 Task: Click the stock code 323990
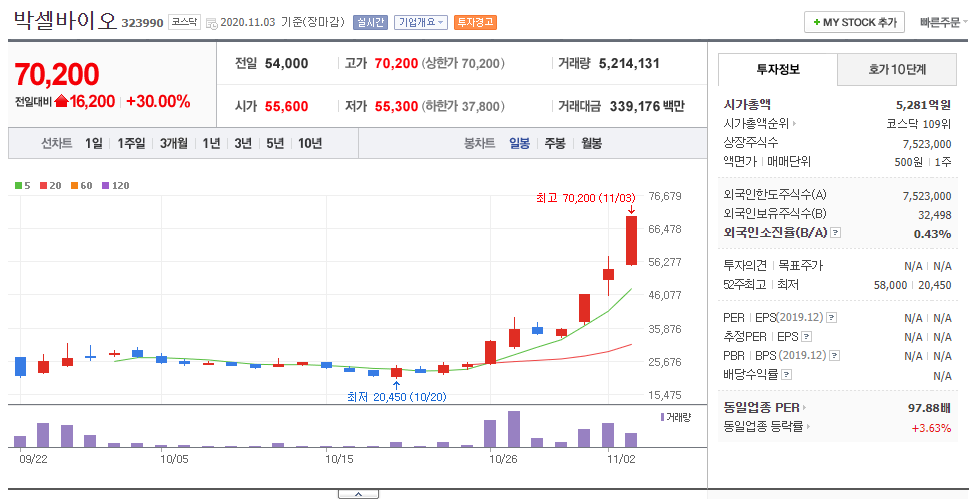click(142, 23)
